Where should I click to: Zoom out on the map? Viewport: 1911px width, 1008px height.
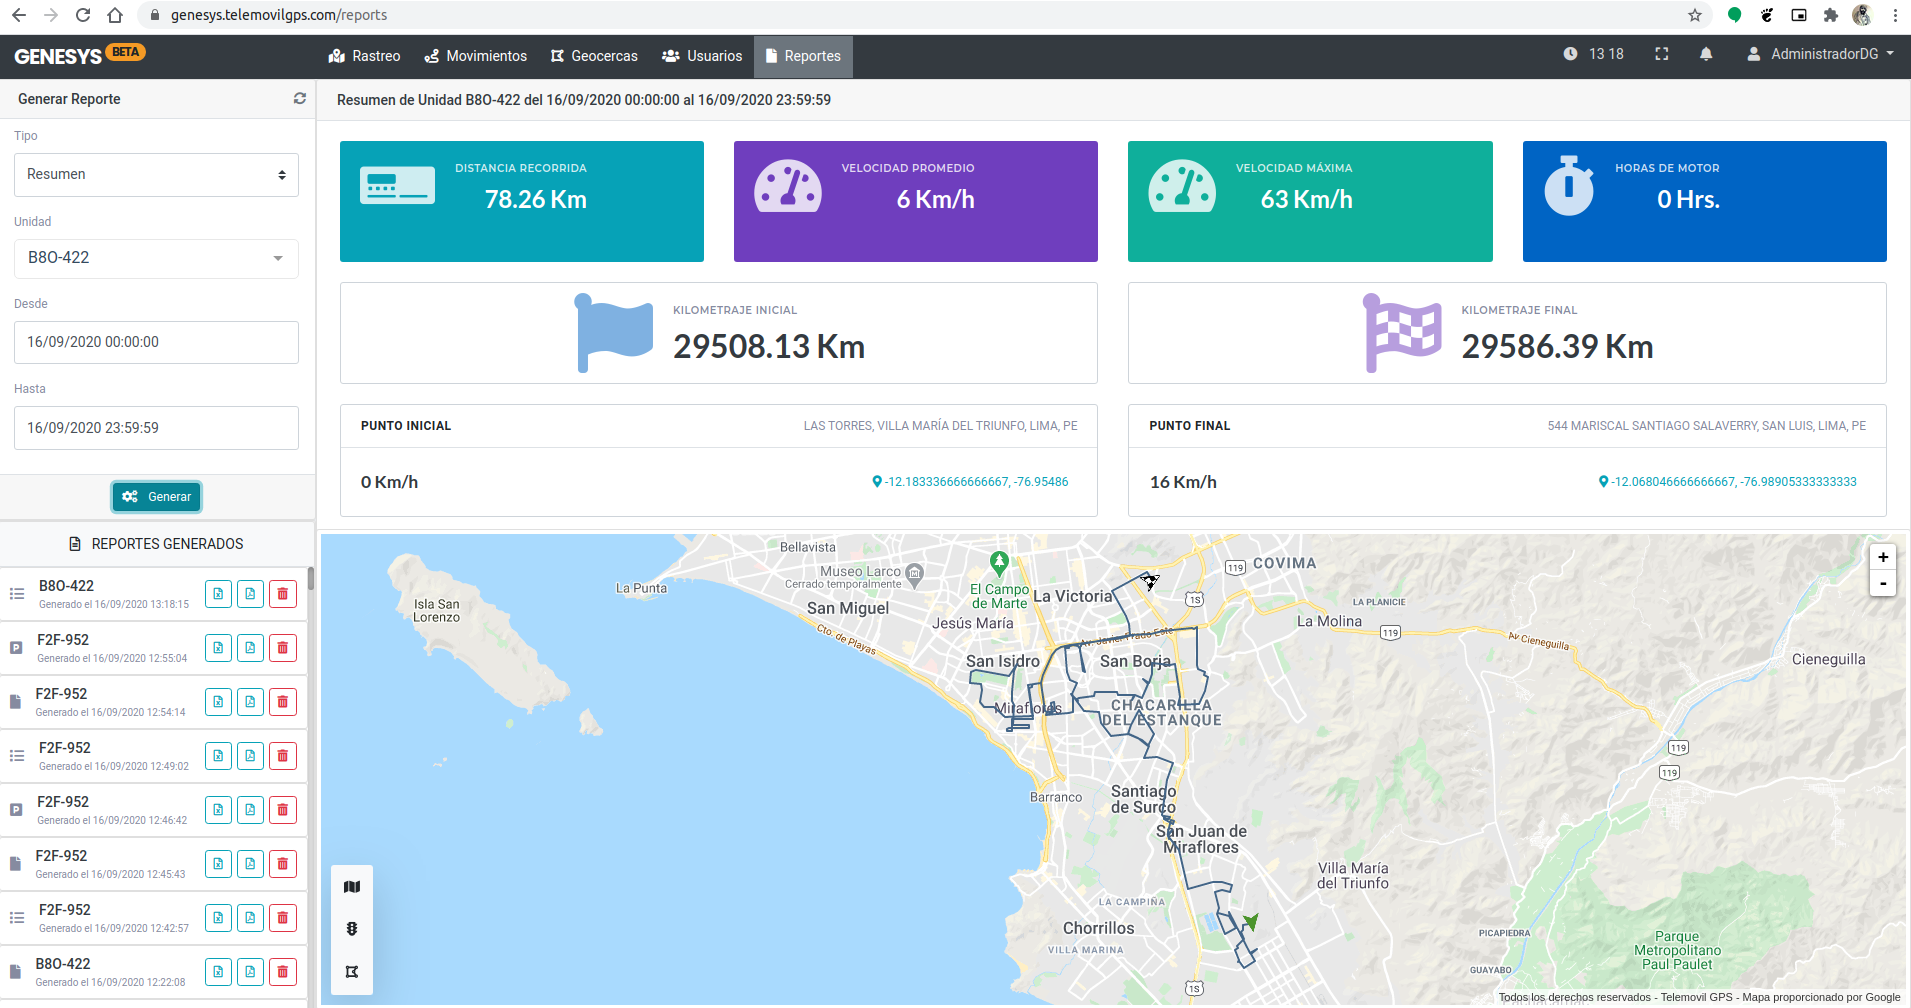click(1883, 584)
